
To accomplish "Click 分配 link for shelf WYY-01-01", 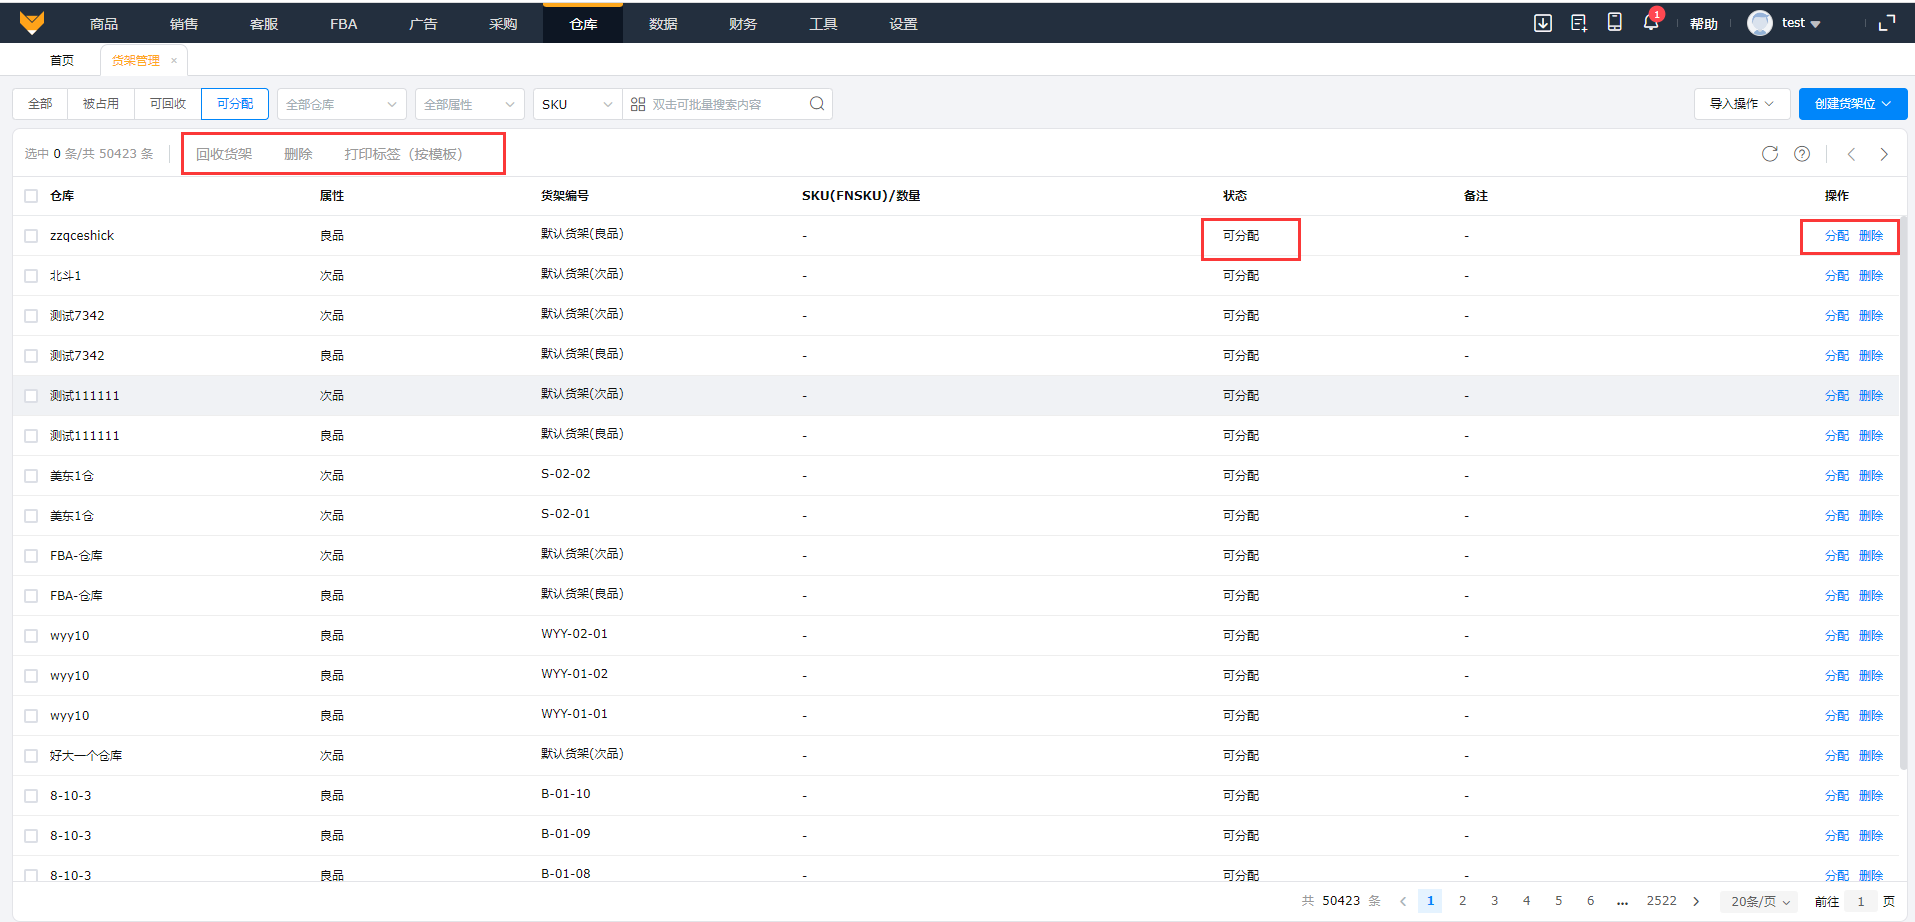I will (1837, 716).
